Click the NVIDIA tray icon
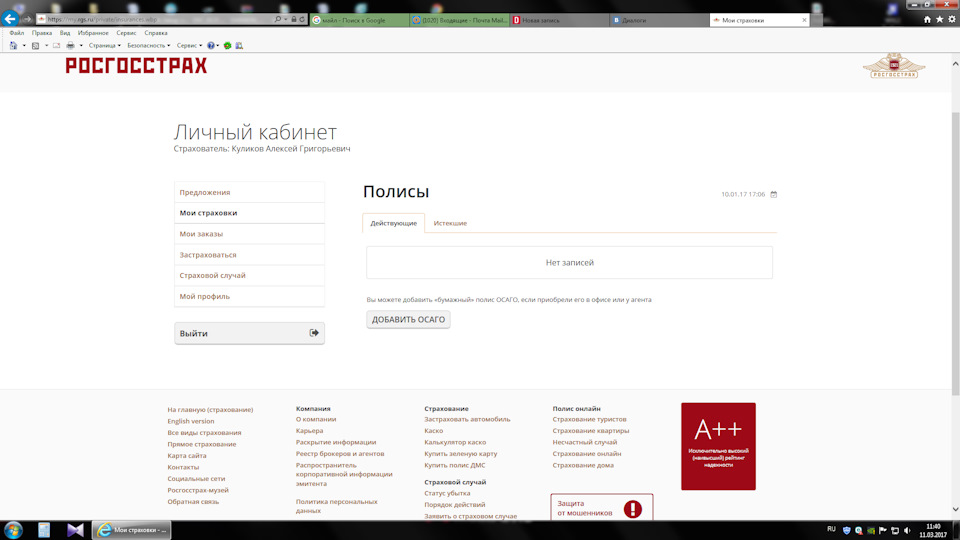The height and width of the screenshot is (540, 960). 871,530
